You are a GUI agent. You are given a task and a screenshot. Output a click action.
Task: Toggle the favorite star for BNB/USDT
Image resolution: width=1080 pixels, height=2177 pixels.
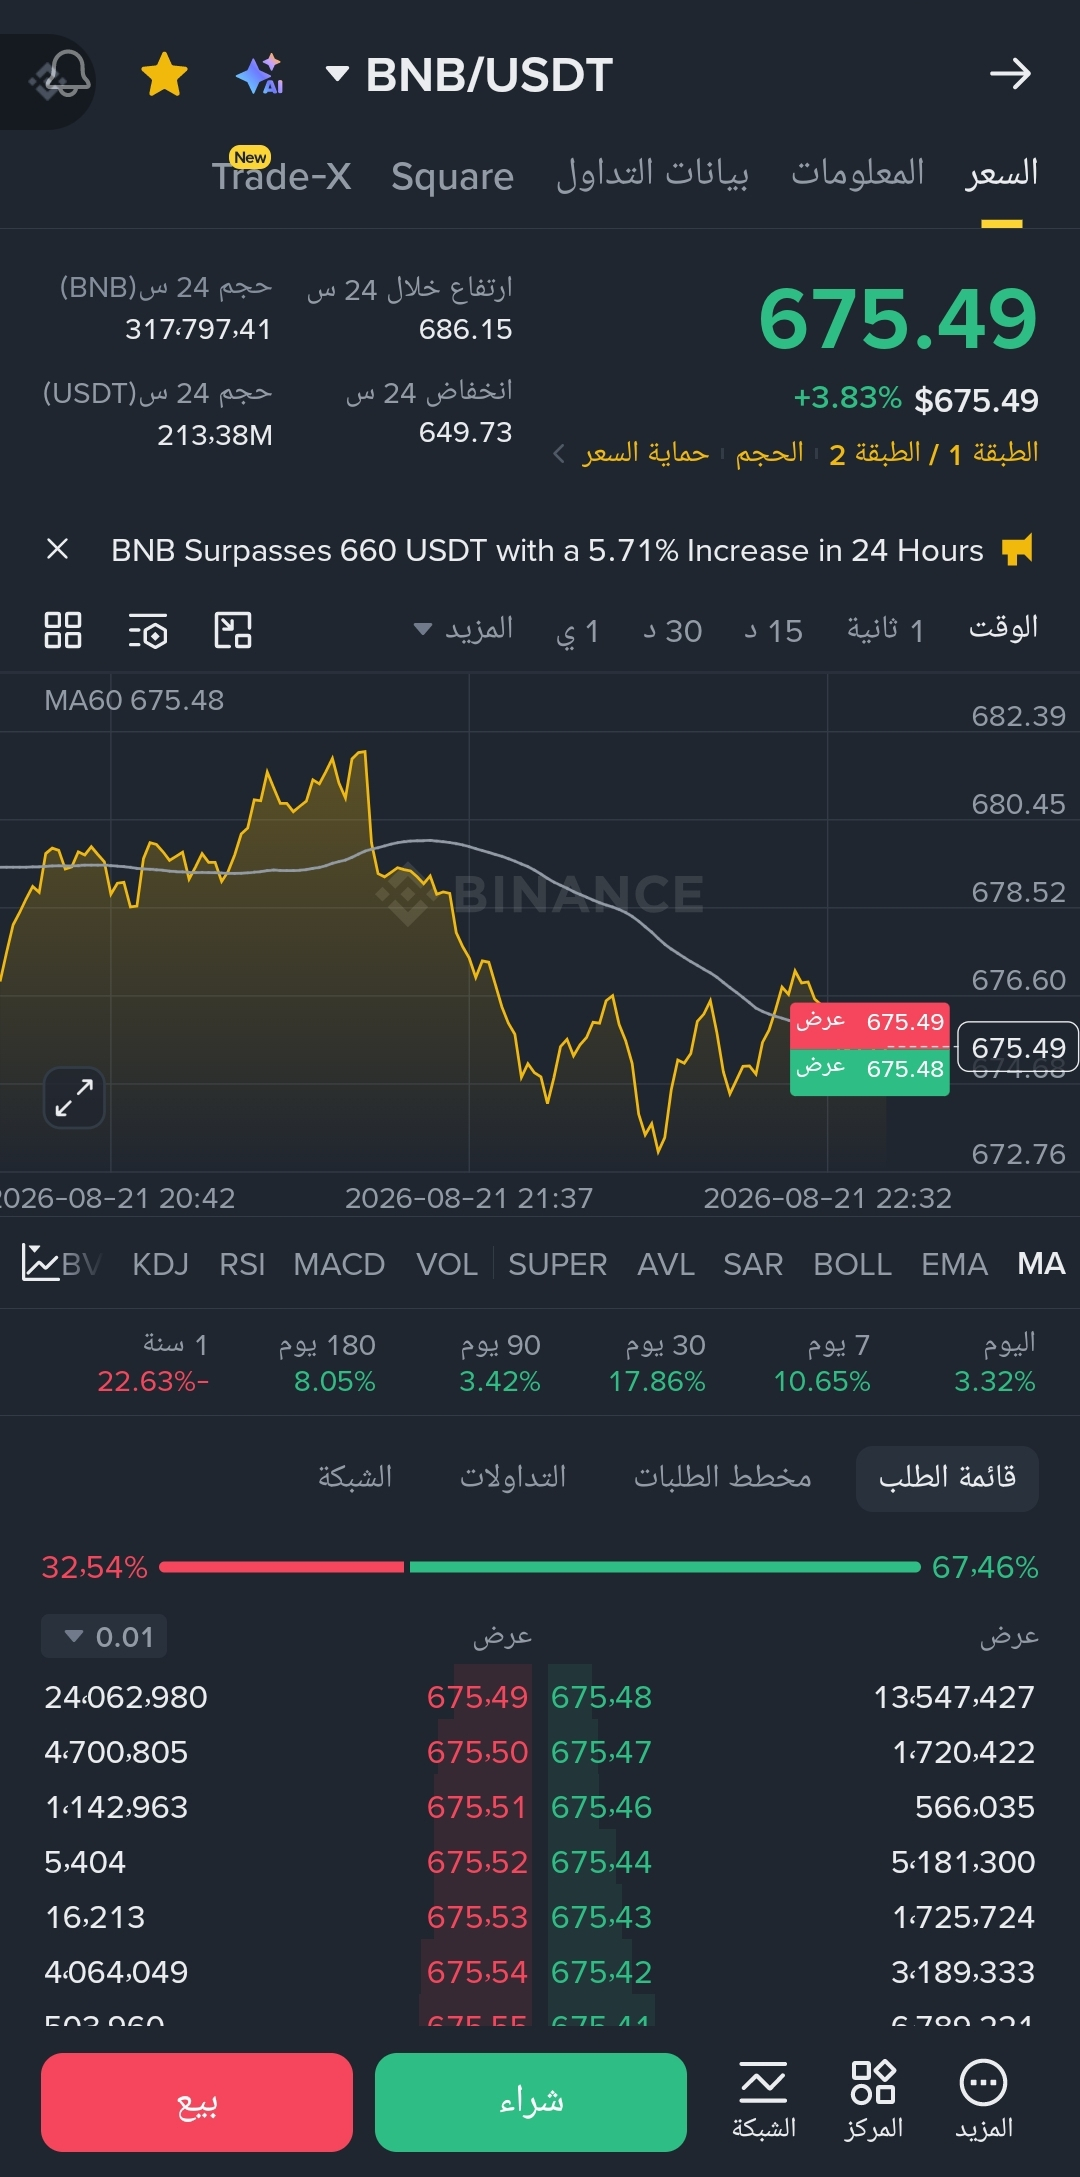pyautogui.click(x=164, y=75)
